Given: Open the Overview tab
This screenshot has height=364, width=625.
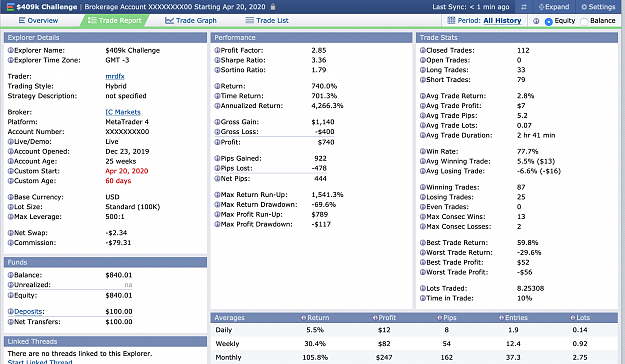Looking at the screenshot, I should tap(38, 20).
